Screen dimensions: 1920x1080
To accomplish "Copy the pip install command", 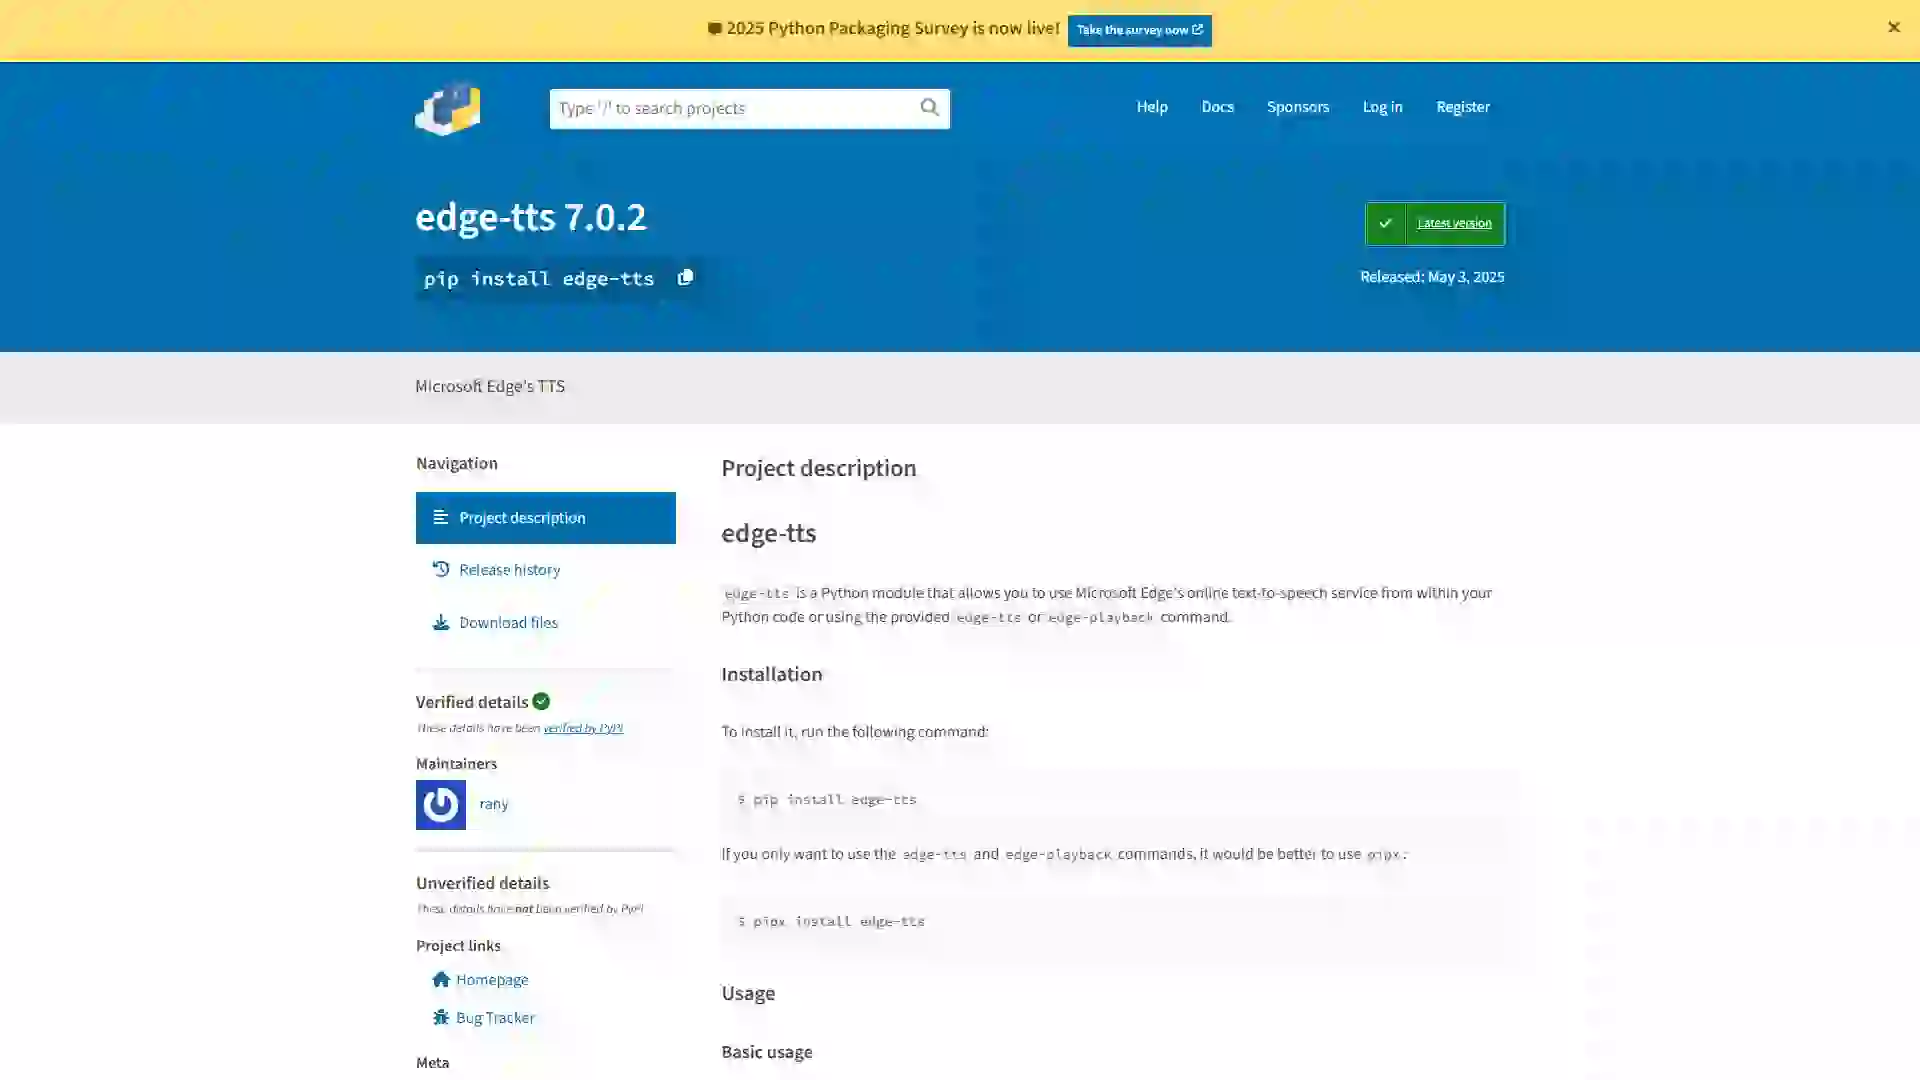I will pos(686,278).
